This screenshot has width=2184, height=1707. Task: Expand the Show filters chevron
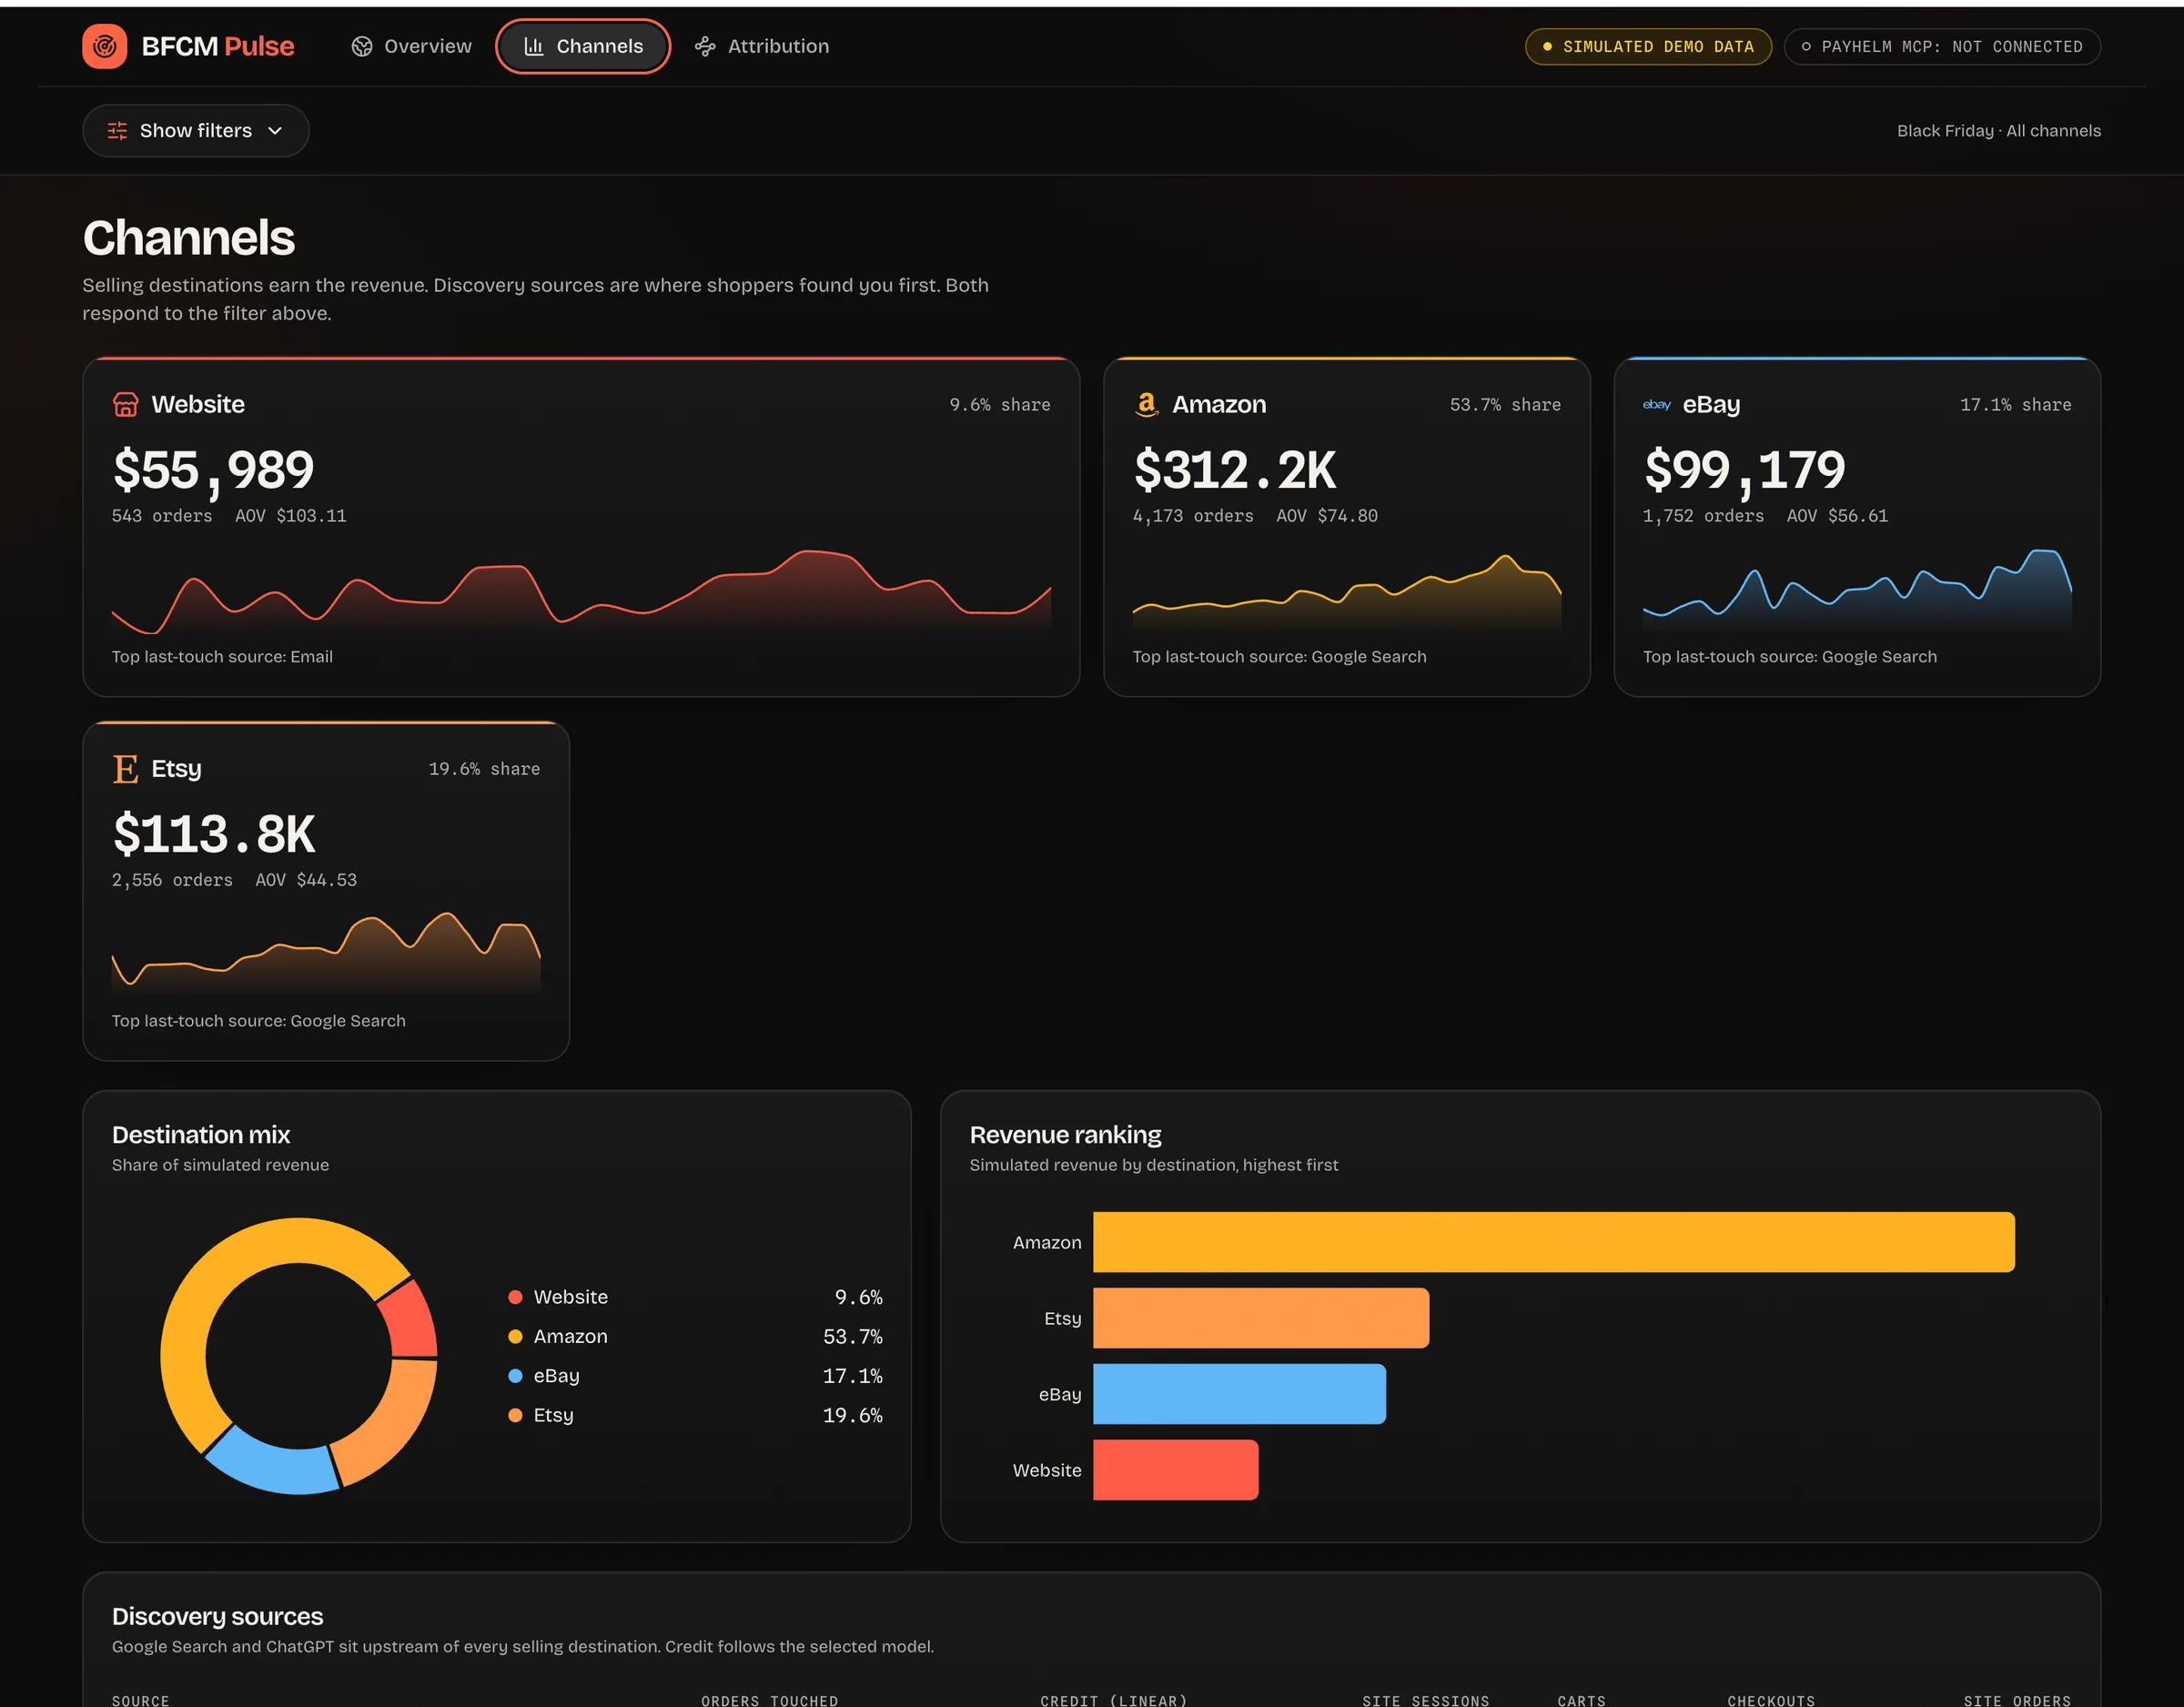[x=275, y=131]
